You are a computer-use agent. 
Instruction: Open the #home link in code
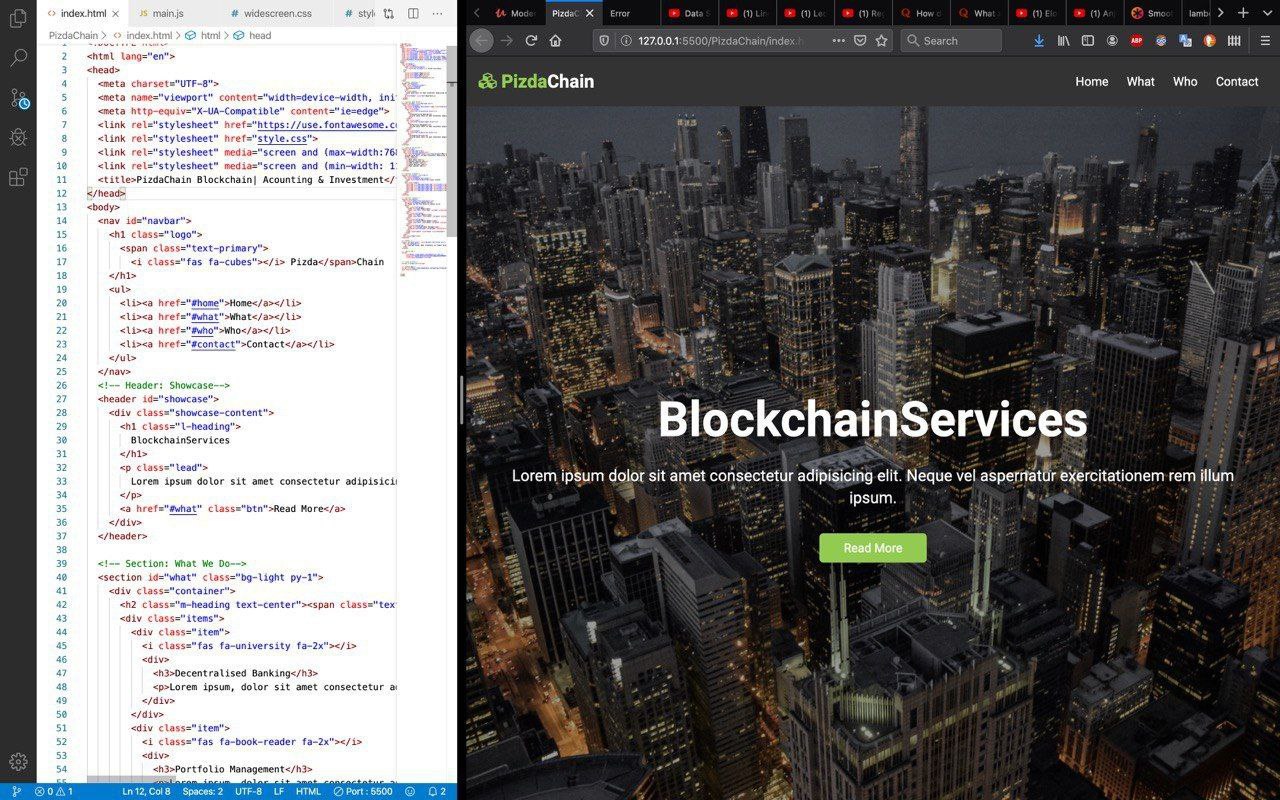click(x=204, y=303)
